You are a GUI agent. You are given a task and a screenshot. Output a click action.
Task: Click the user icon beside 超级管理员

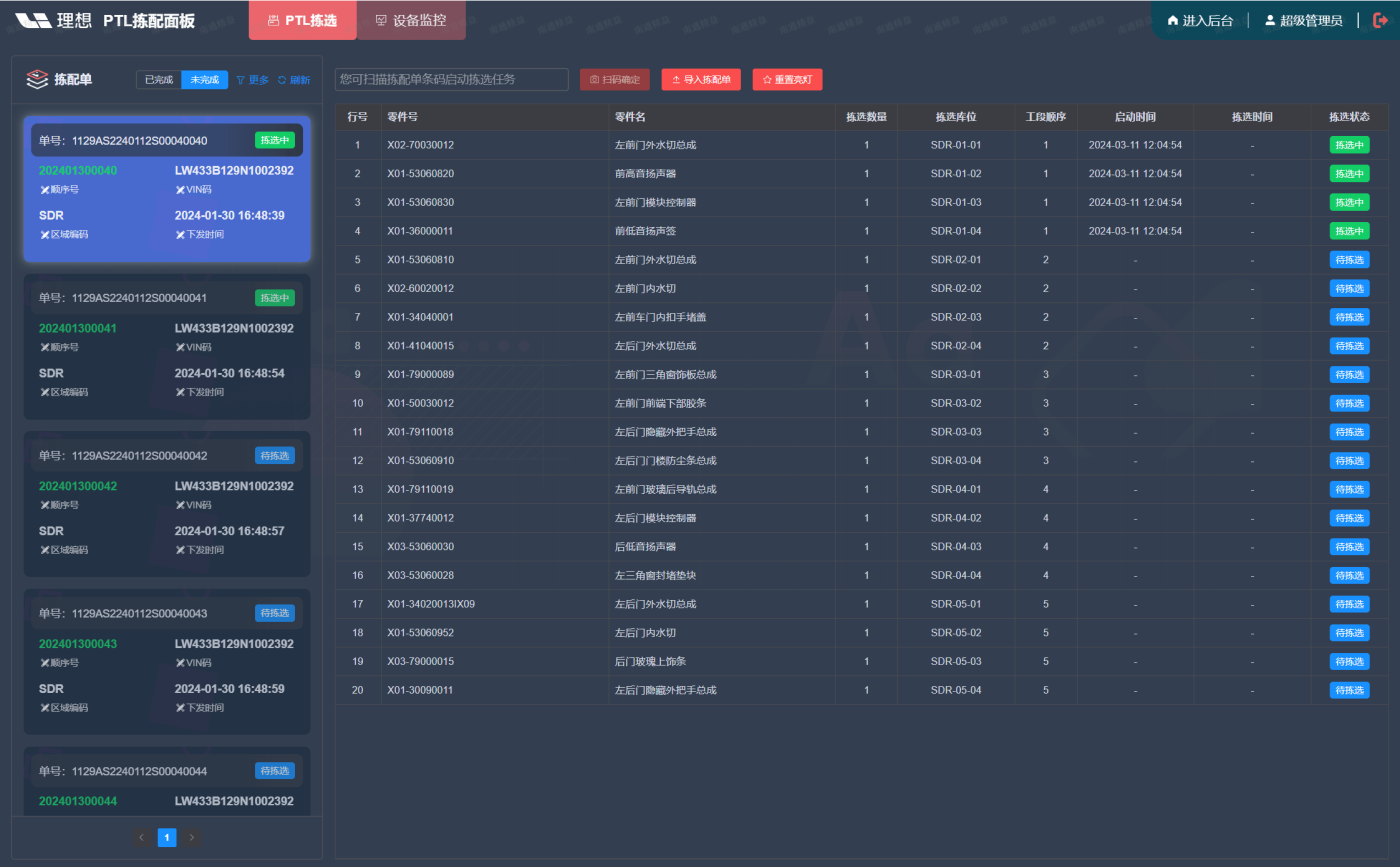1270,20
